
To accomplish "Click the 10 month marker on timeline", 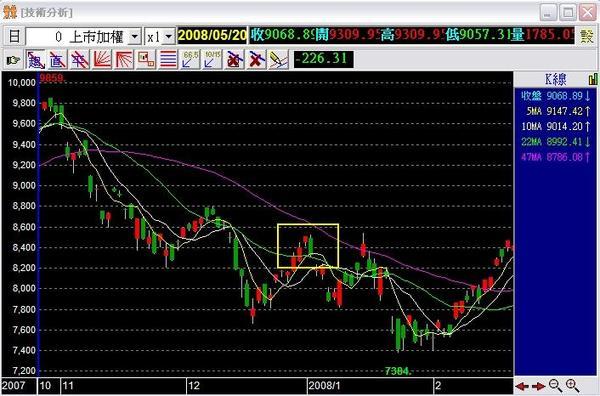I will (x=45, y=385).
